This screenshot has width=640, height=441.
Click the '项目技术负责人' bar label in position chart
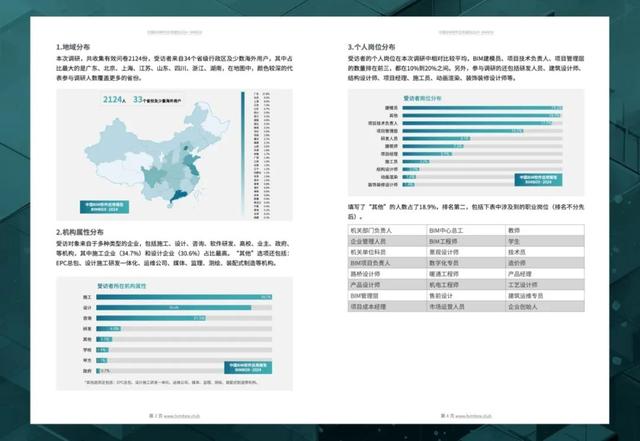coord(383,123)
